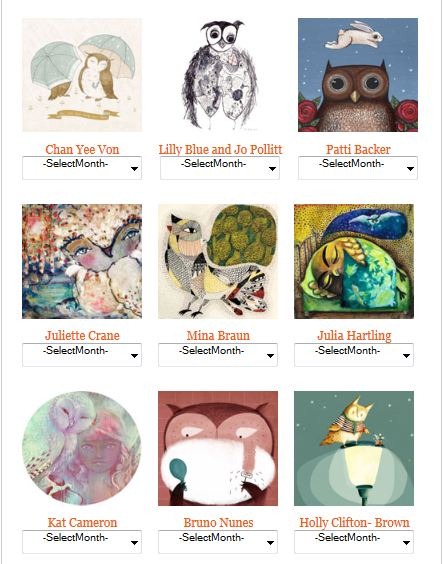Select the brown owl with leaping rabbit picture

(358, 75)
